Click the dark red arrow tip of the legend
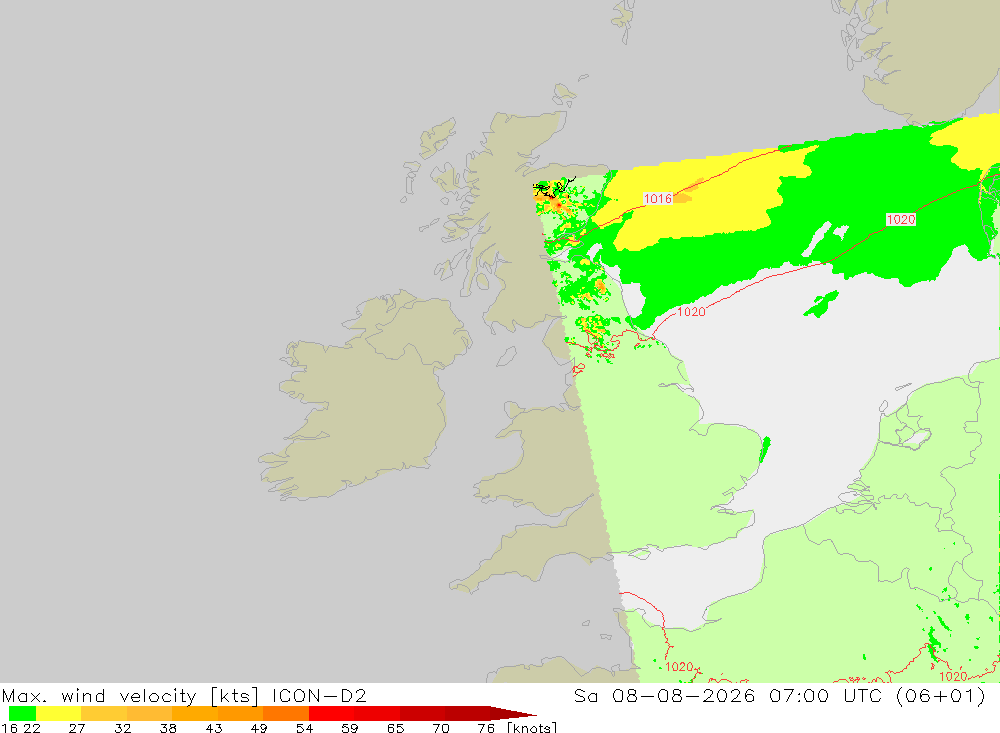Viewport: 1000px width, 733px height. coord(514,713)
